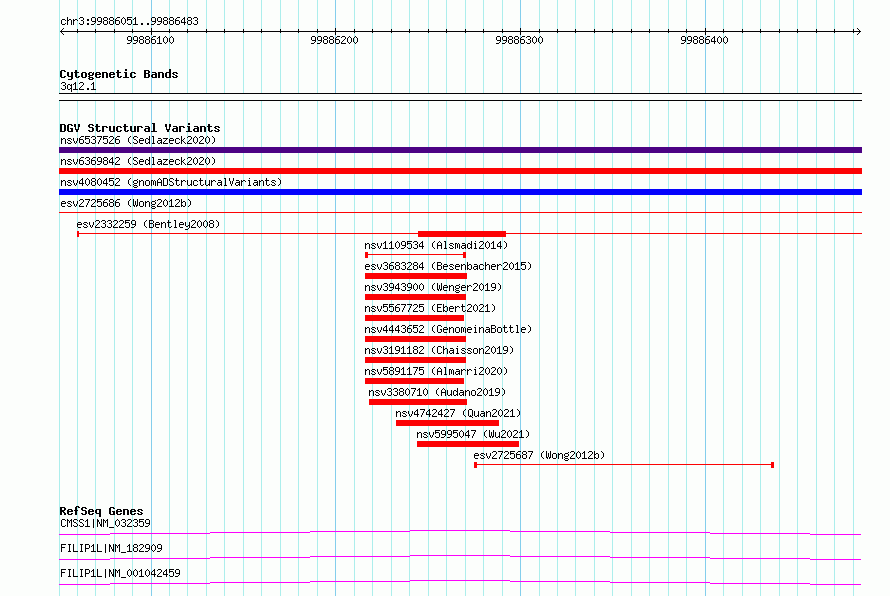Click the esv3683284 (Besenbacher2015) label

[x=448, y=266]
